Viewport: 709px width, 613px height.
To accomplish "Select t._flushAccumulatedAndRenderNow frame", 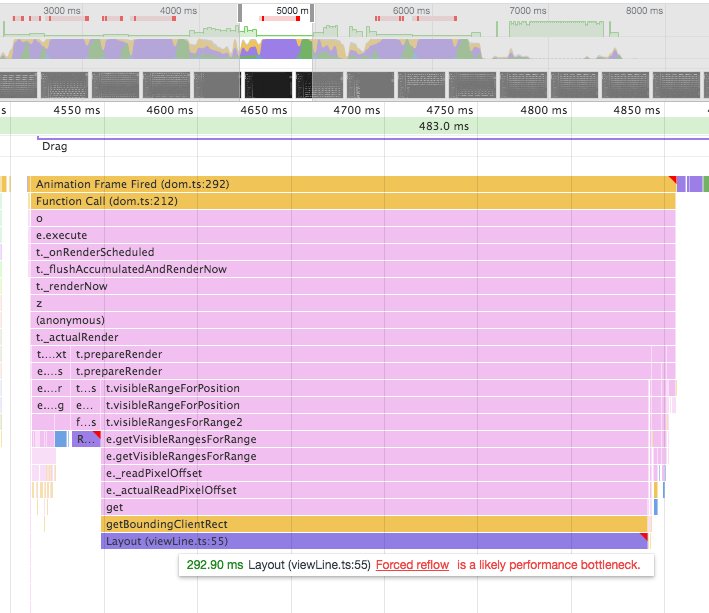I will point(353,269).
